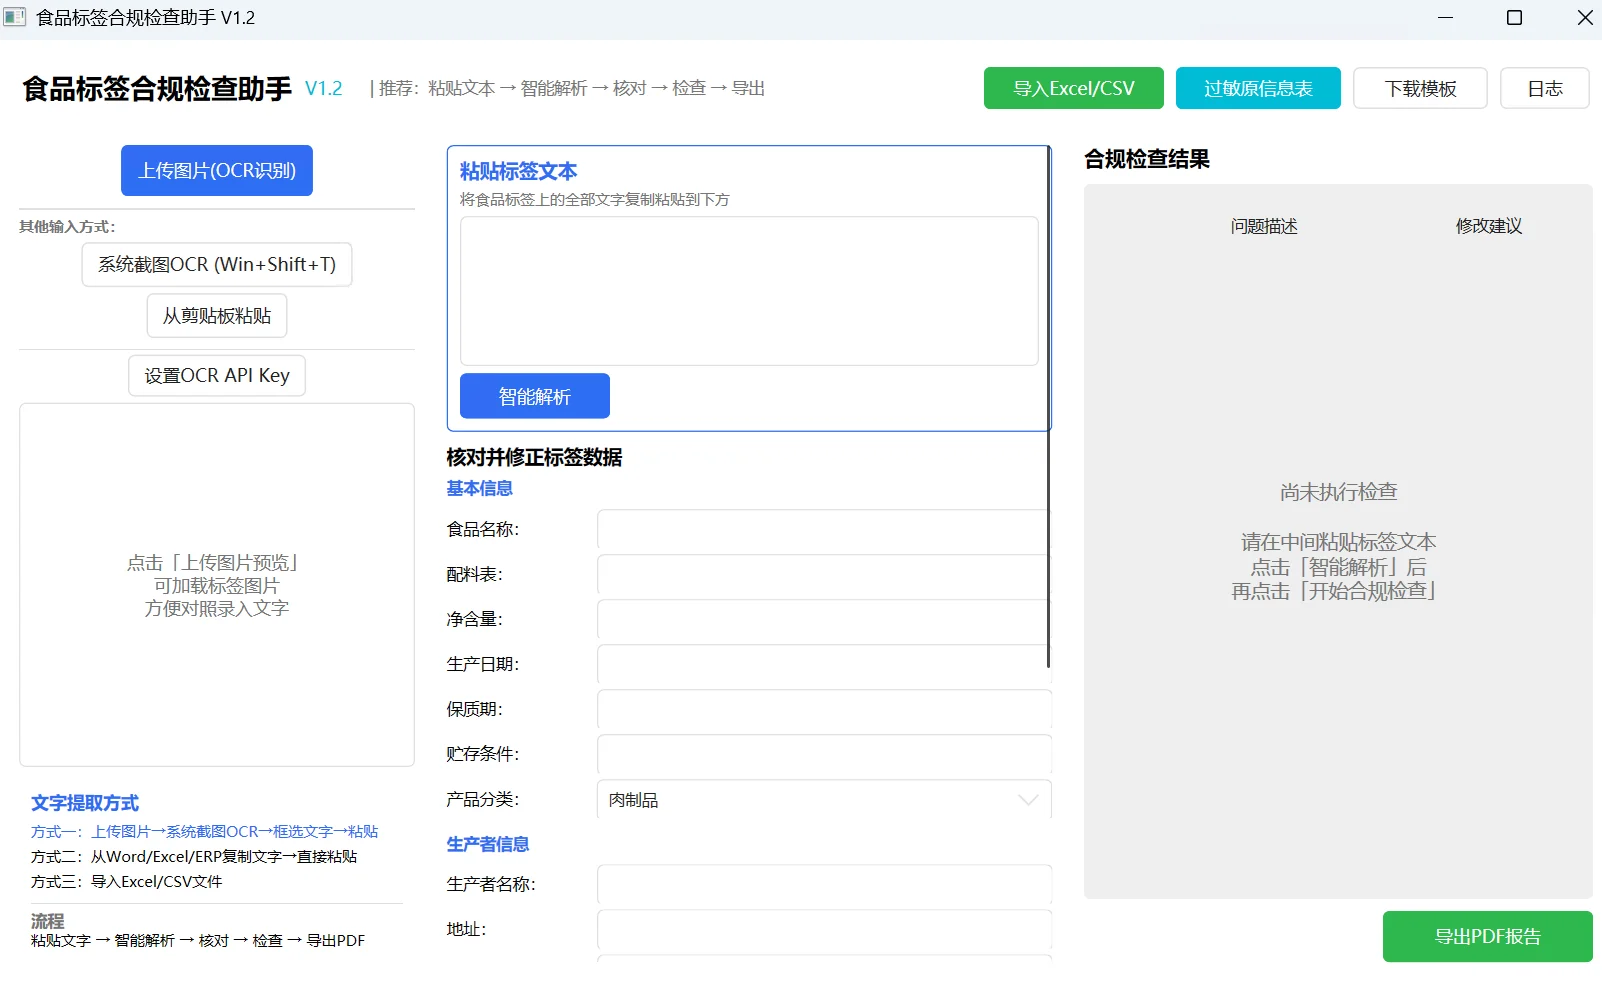Click the 下载模板 button
The width and height of the screenshot is (1602, 990).
coord(1420,88)
